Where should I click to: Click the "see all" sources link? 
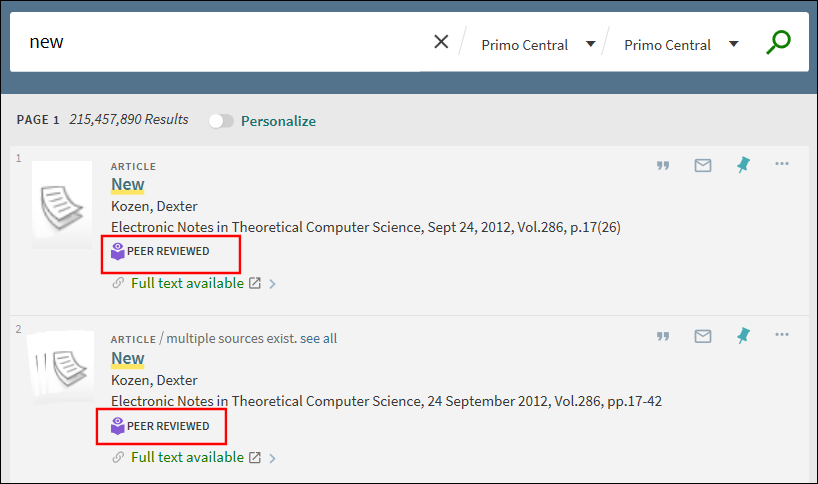point(318,339)
